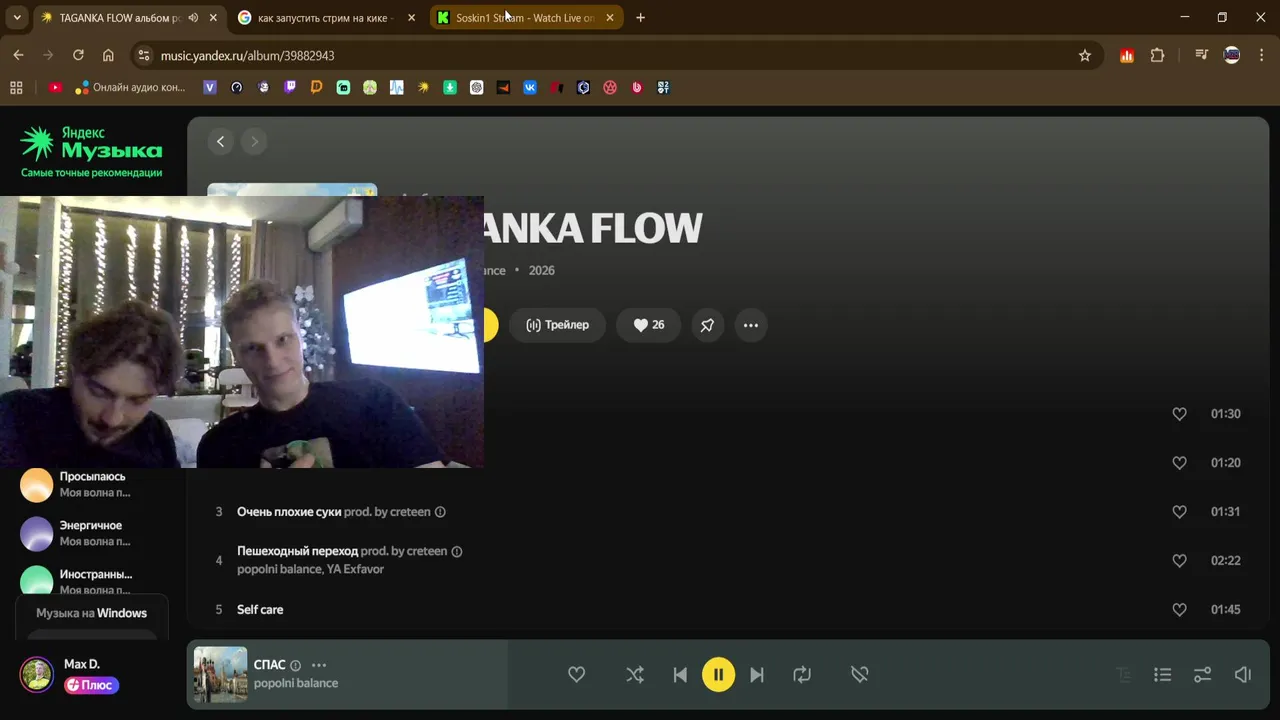
Task: Open the Иностранны... wave station
Action: click(92, 582)
